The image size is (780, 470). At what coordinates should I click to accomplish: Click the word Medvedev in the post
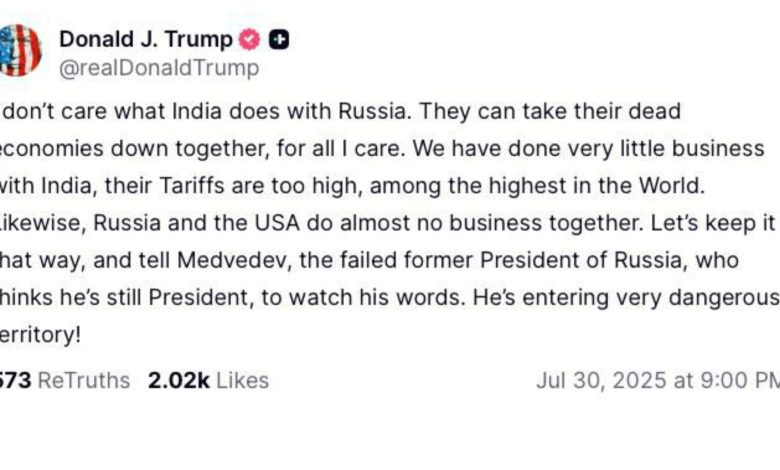[x=234, y=260]
